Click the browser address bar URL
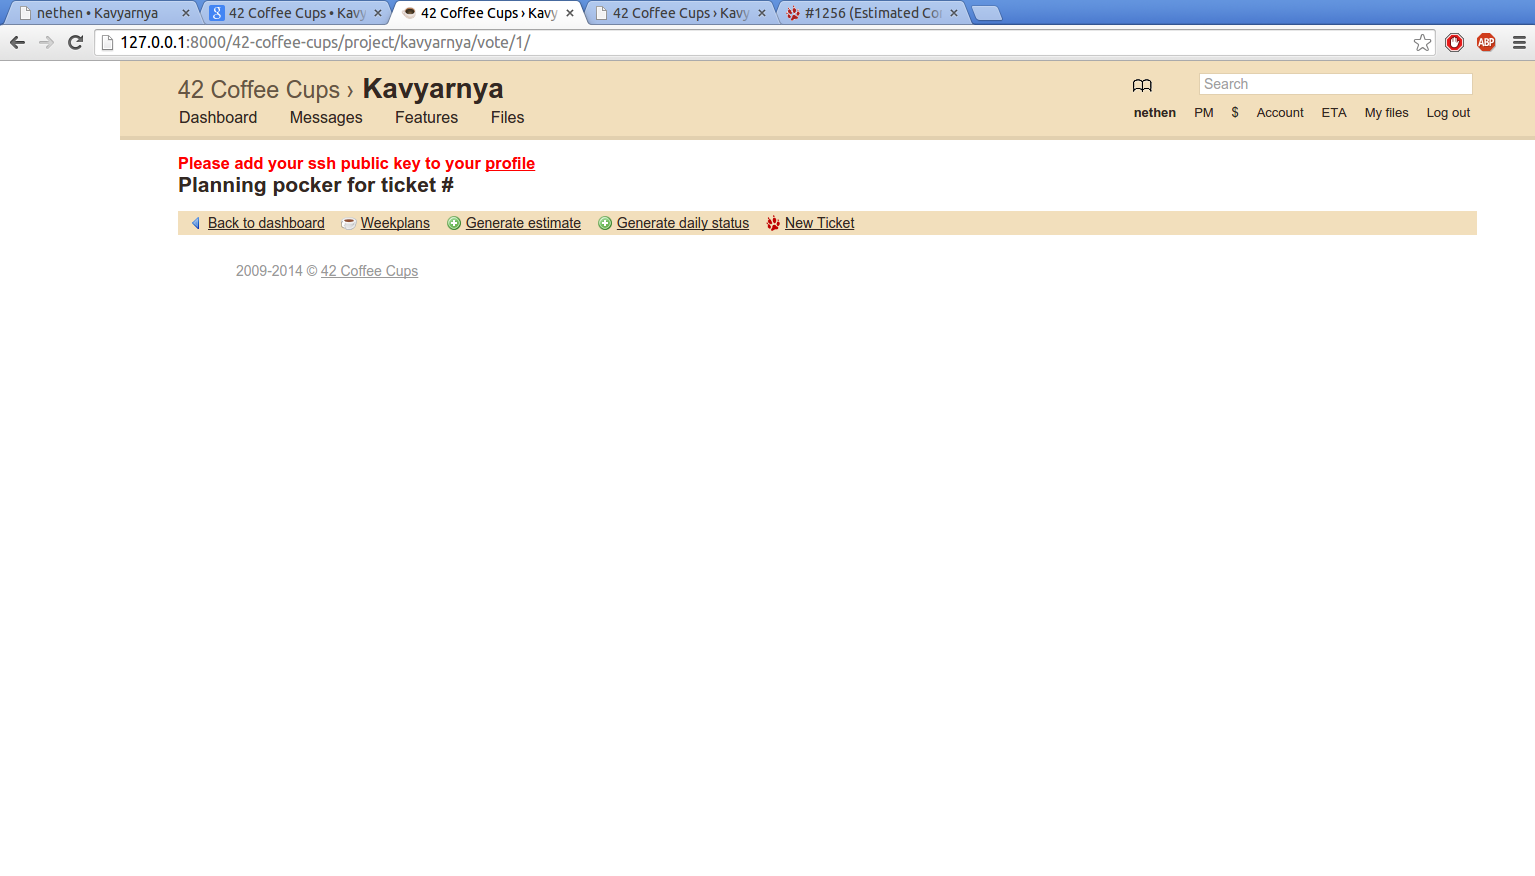 click(325, 42)
